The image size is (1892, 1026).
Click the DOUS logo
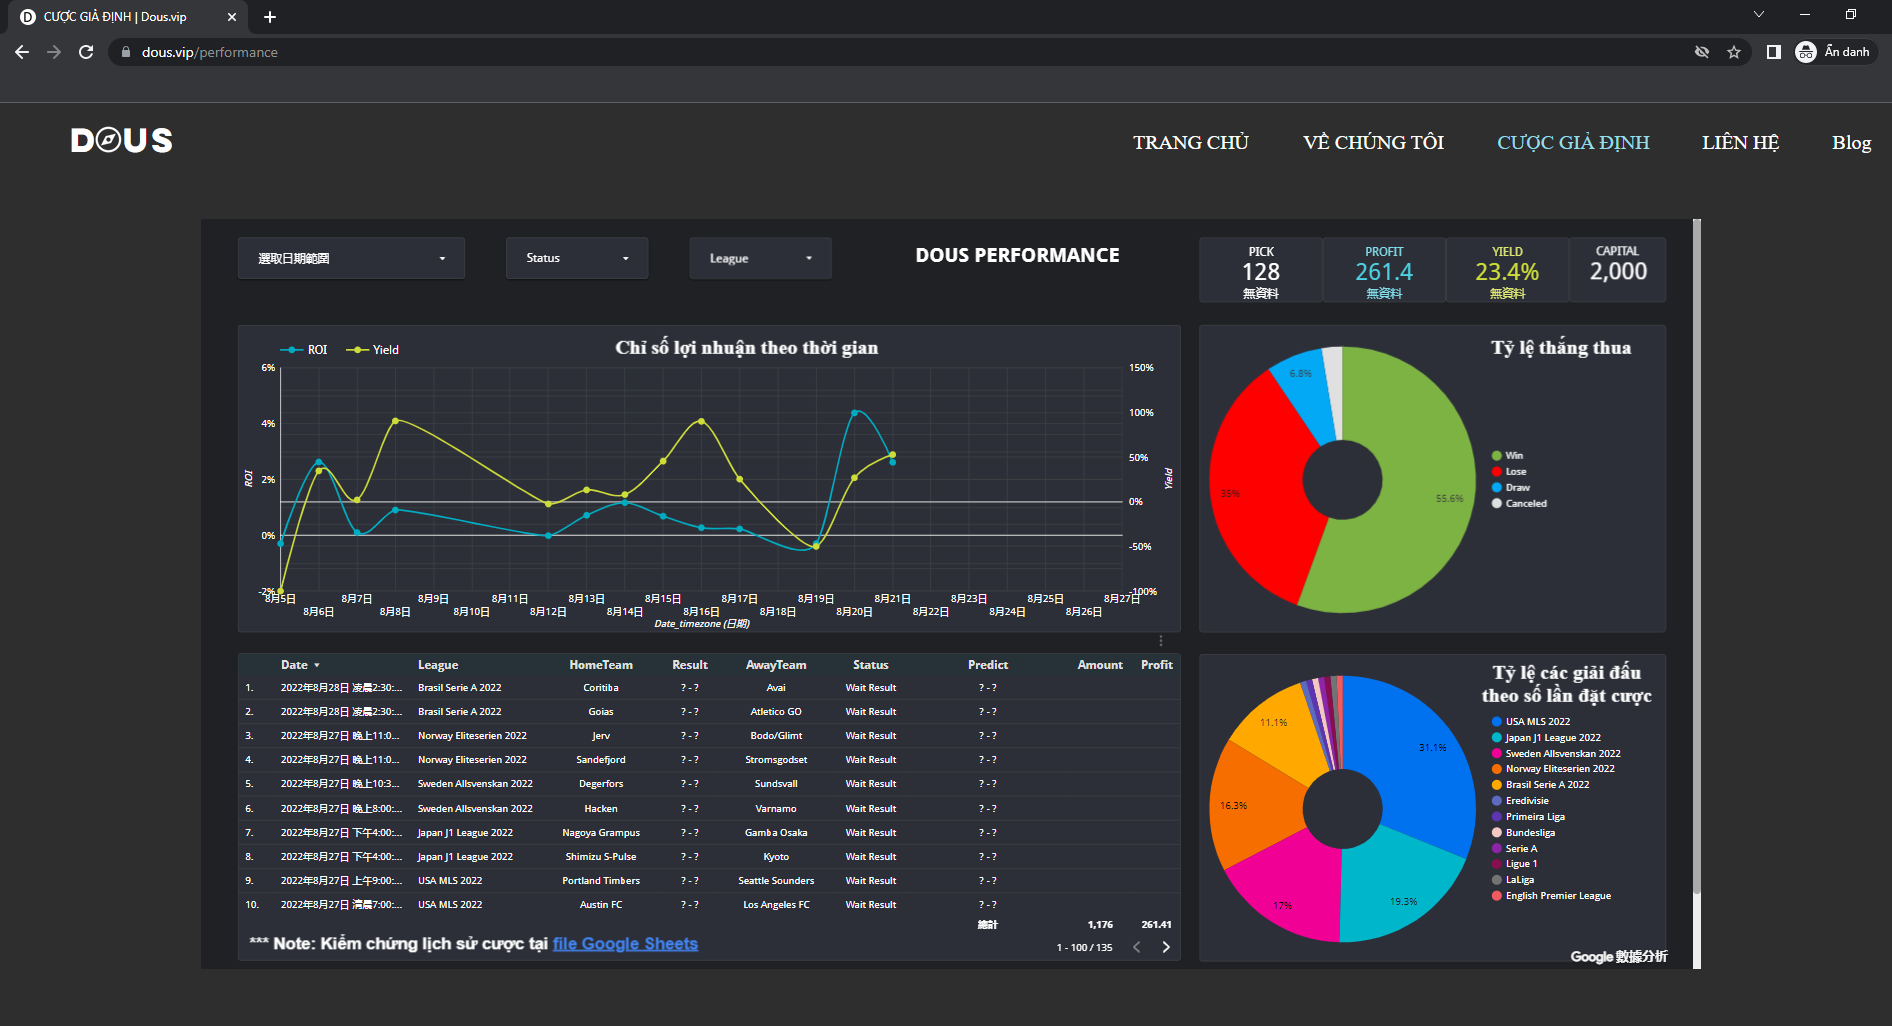click(122, 141)
